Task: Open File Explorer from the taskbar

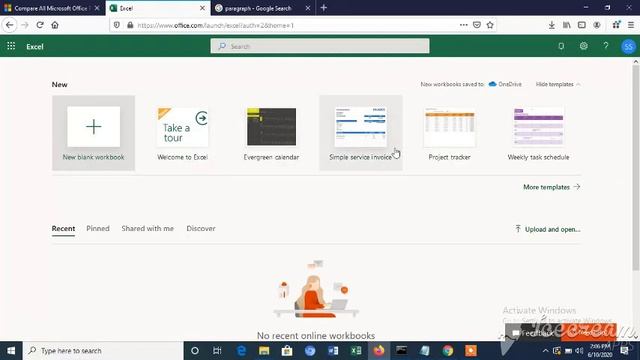Action: coord(264,351)
